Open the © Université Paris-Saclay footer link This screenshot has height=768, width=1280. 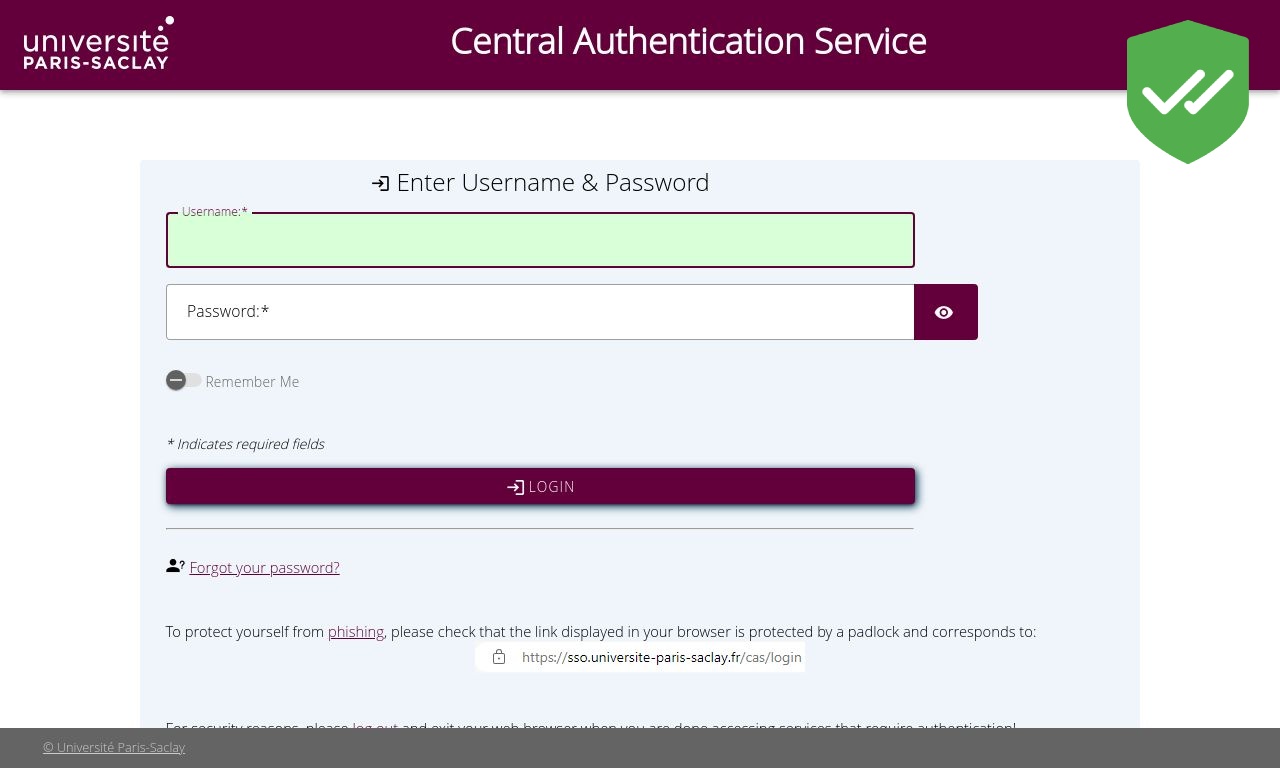pos(114,747)
